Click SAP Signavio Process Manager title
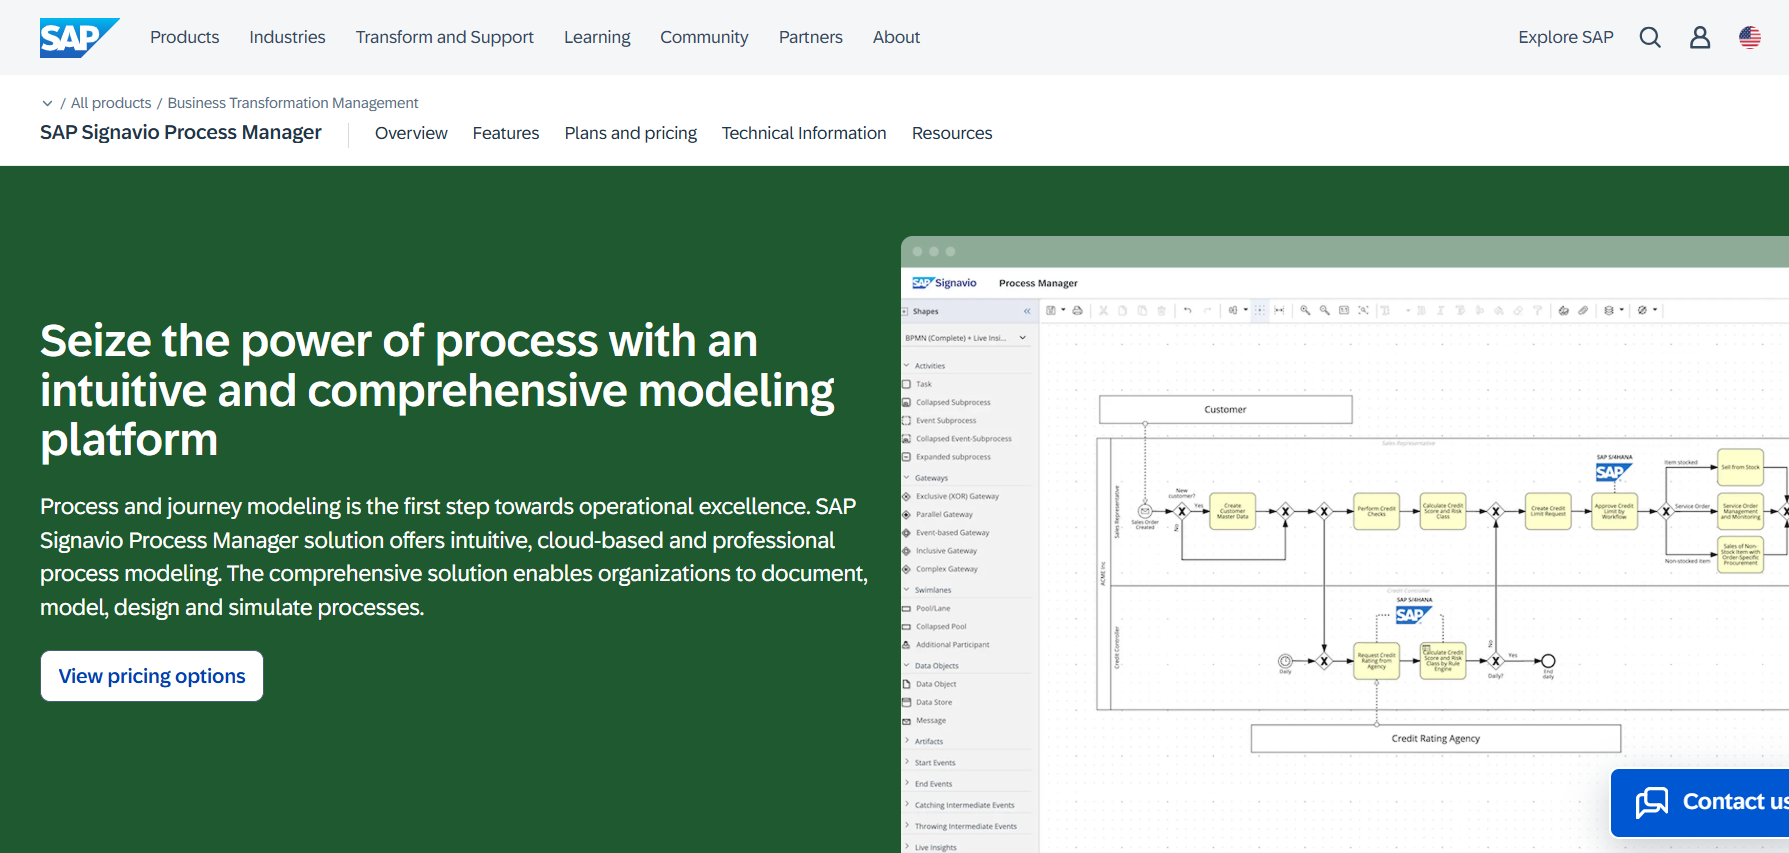This screenshot has width=1789, height=853. [181, 132]
